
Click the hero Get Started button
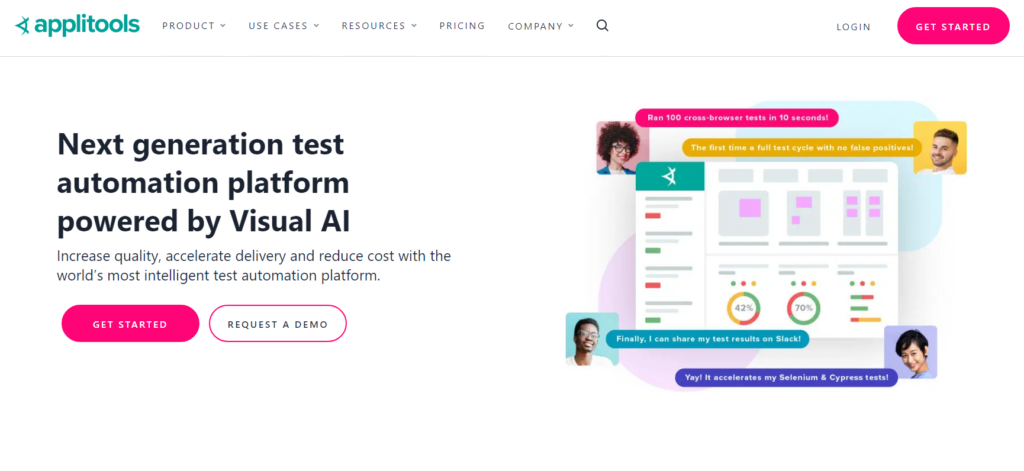(130, 324)
